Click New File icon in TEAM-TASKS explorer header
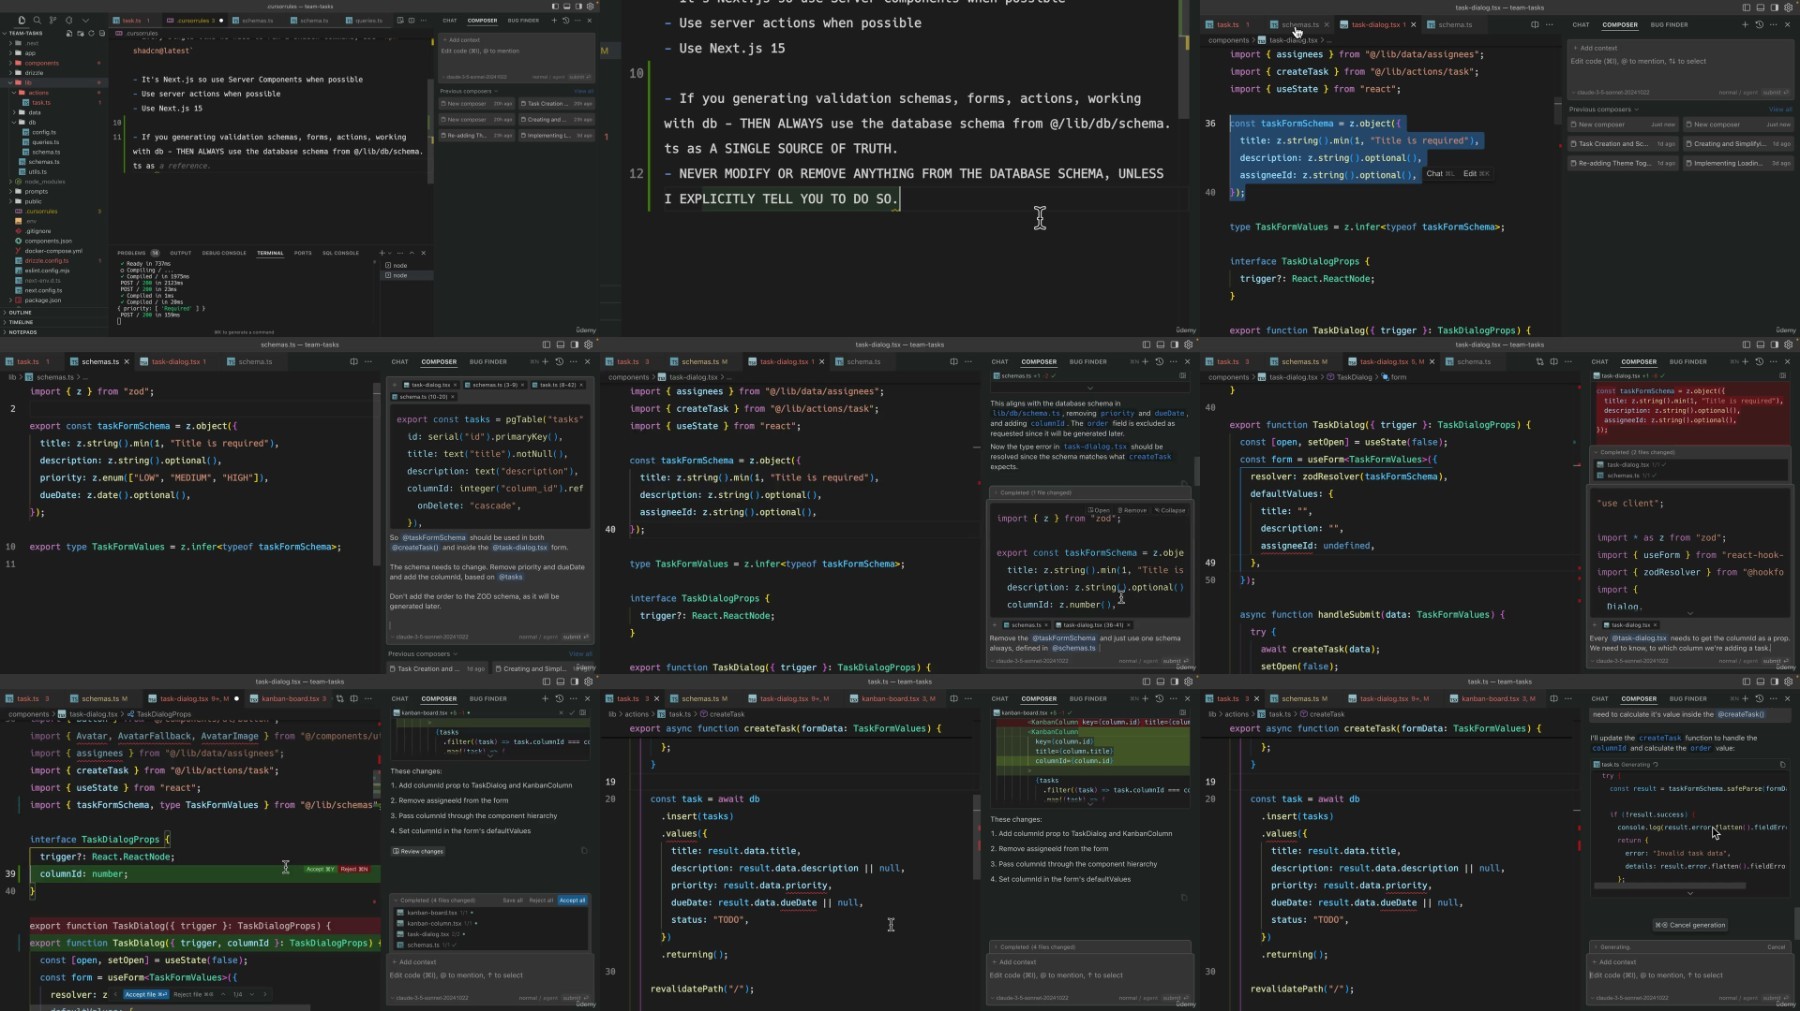This screenshot has height=1011, width=1800. coord(69,33)
